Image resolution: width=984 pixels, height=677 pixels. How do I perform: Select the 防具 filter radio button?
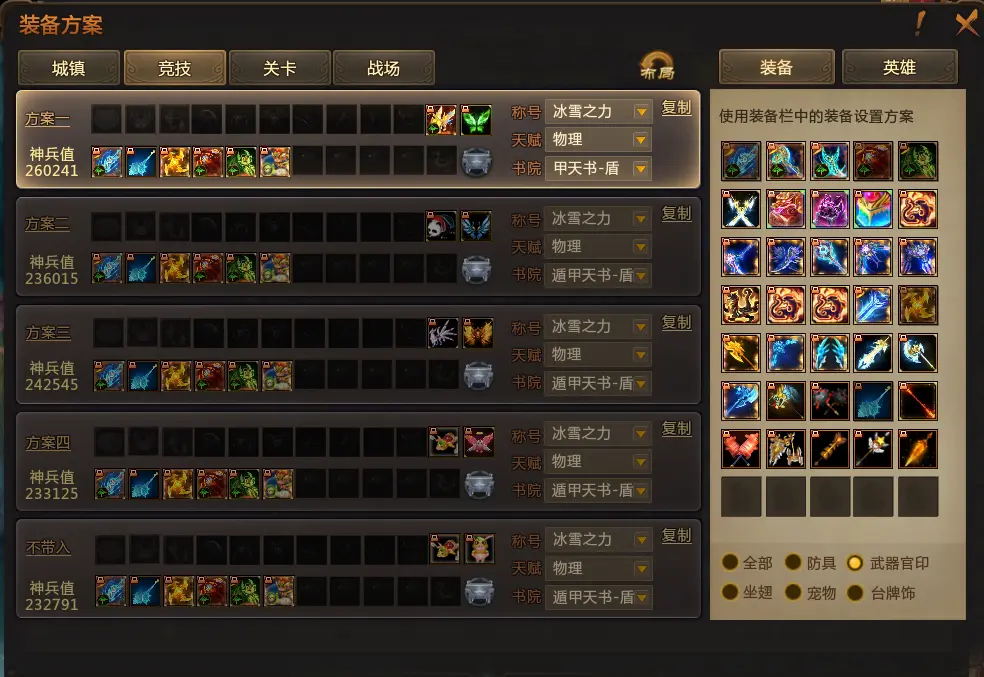(x=793, y=562)
